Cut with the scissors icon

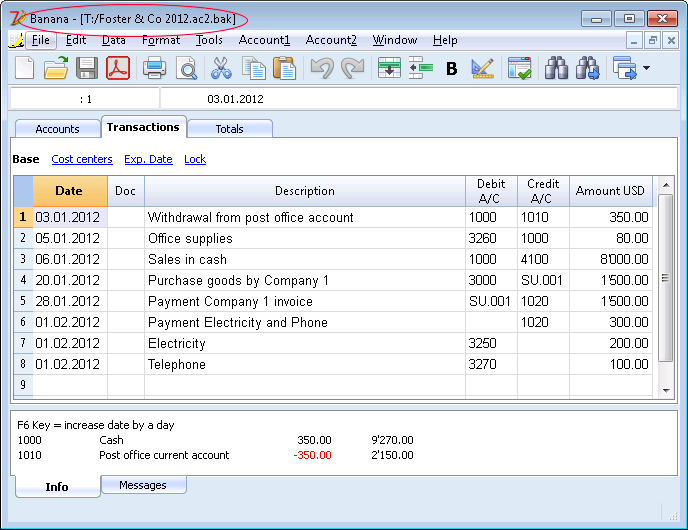pyautogui.click(x=221, y=68)
